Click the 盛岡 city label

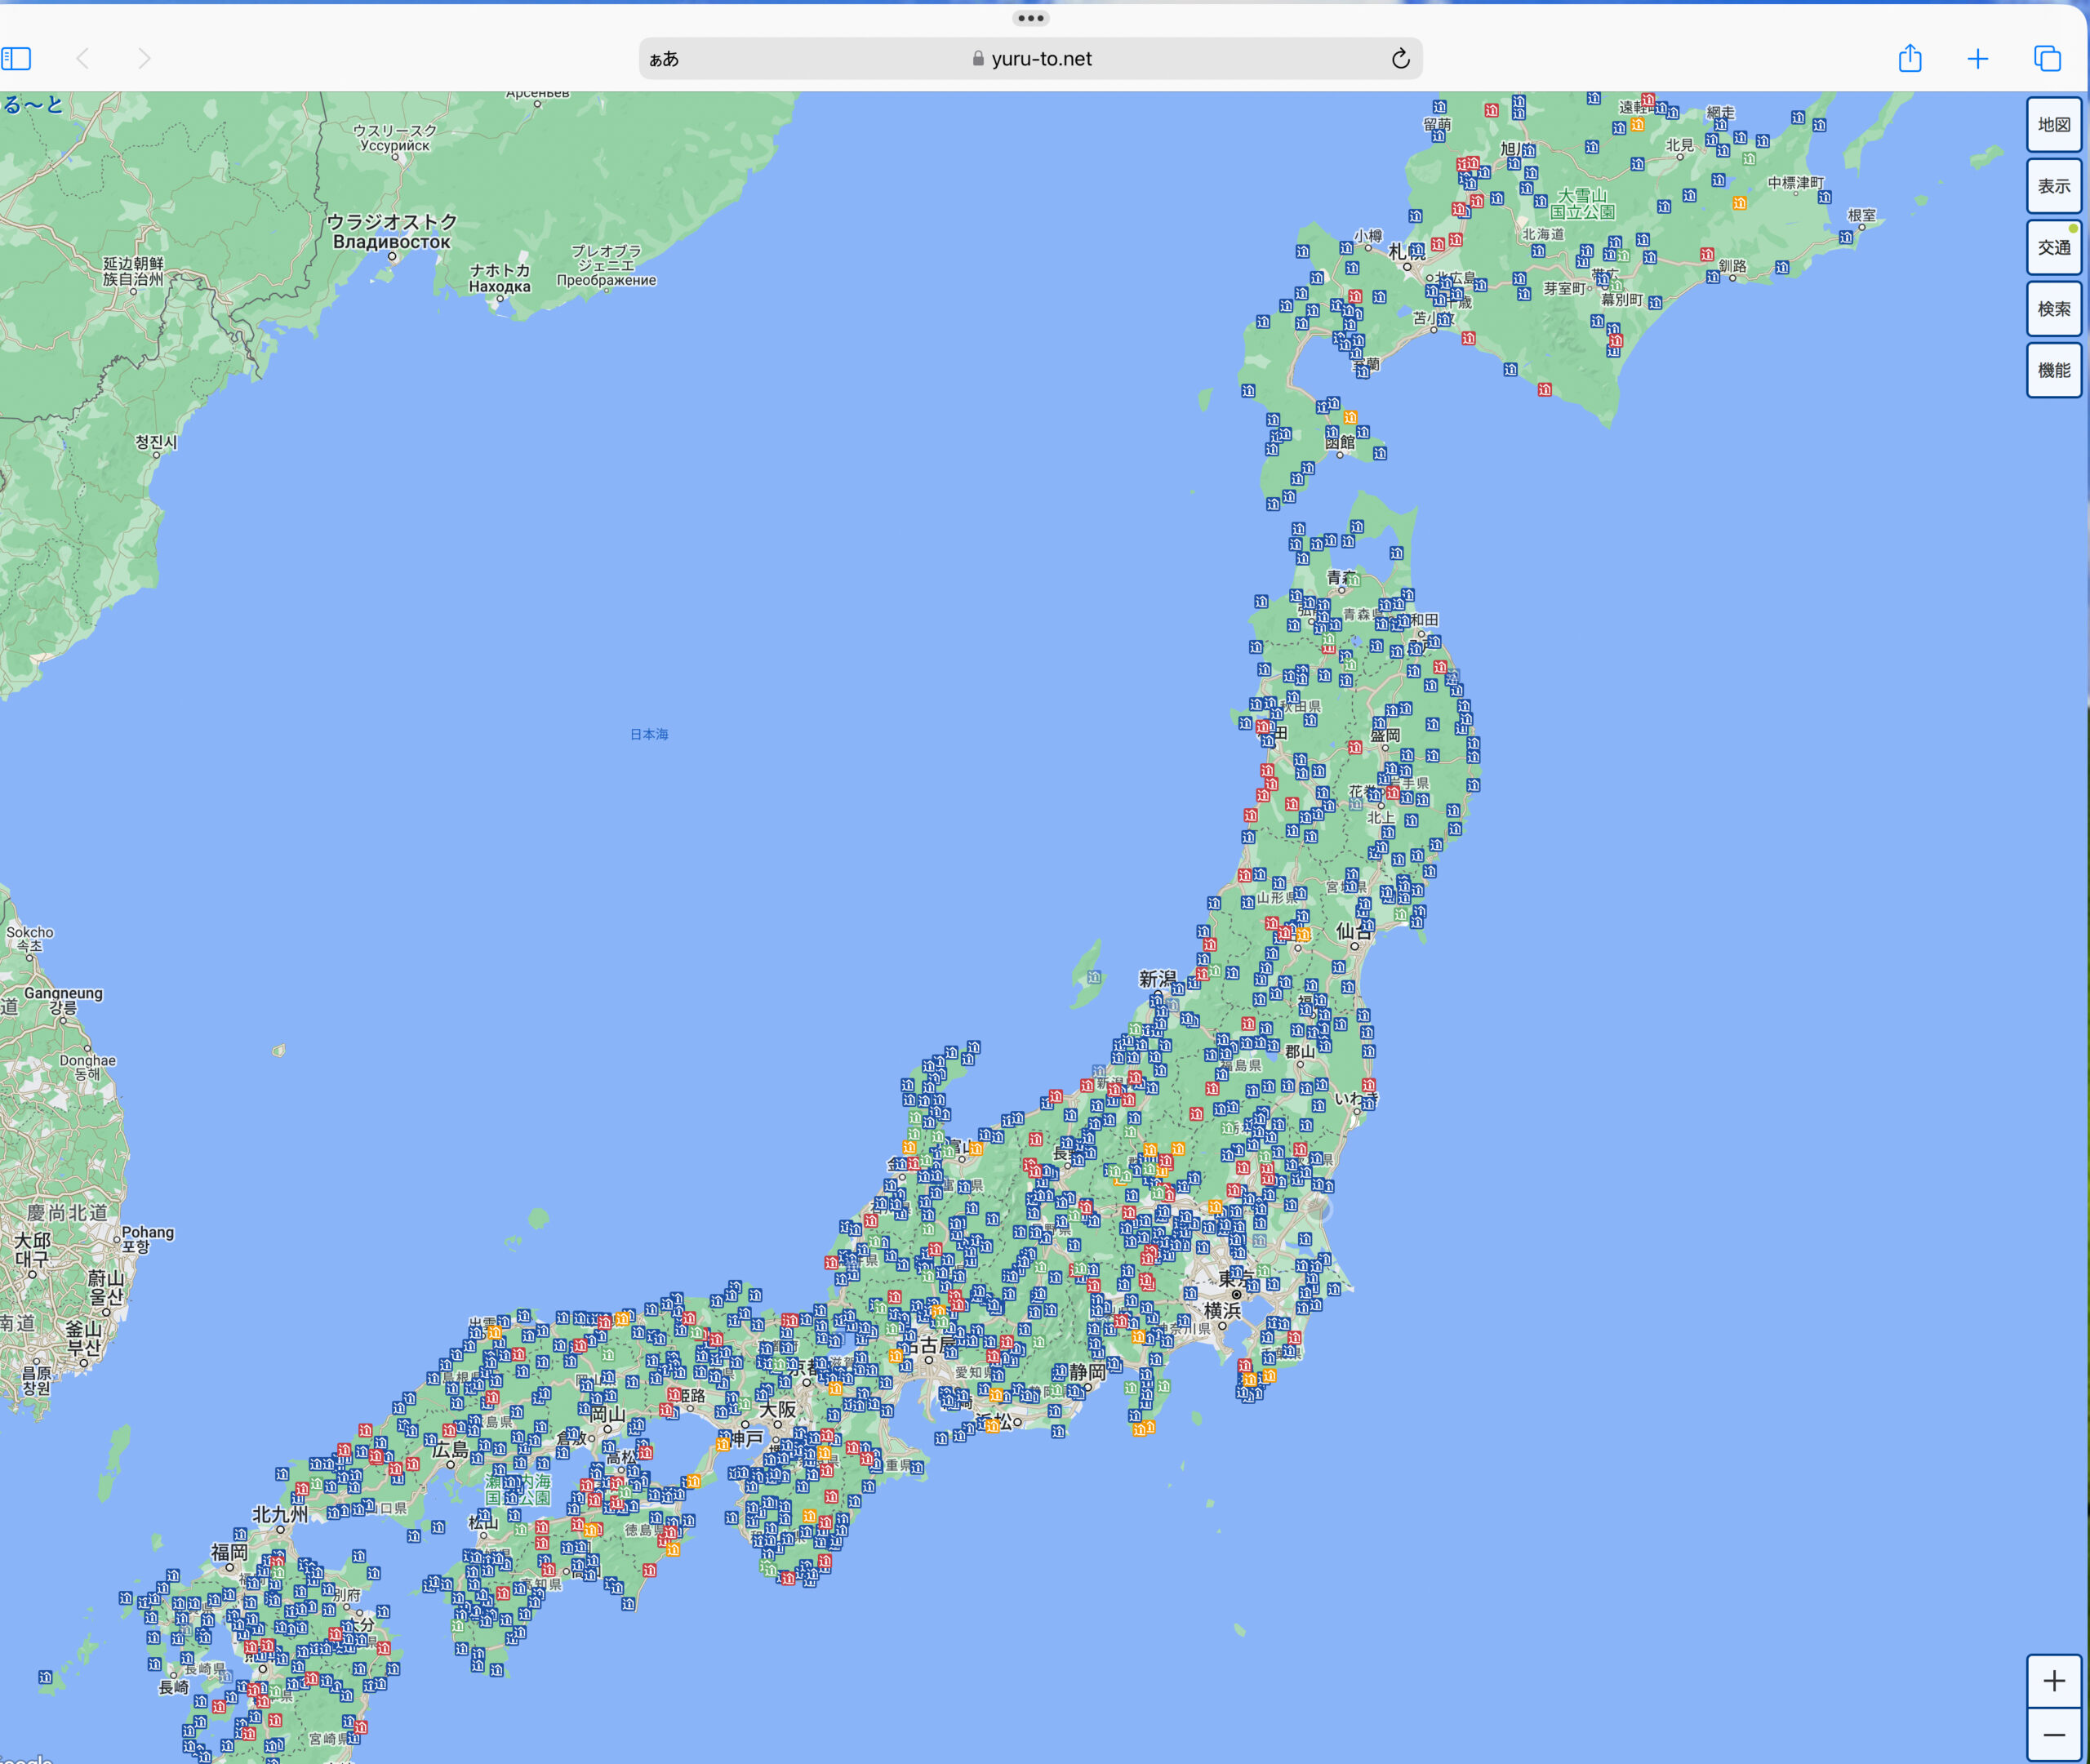tap(1385, 735)
